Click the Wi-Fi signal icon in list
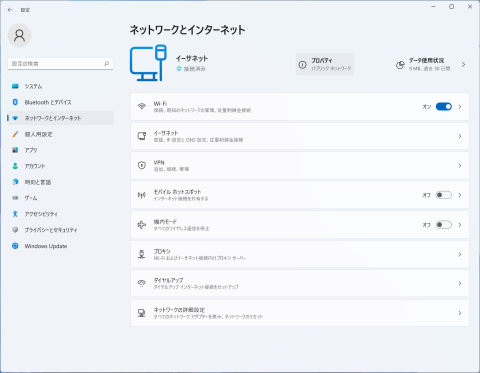480x373 pixels. (142, 106)
